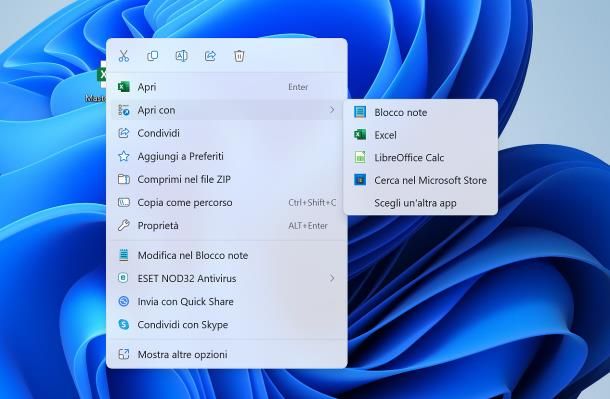Choose Condividi from the context menu

tap(226, 133)
